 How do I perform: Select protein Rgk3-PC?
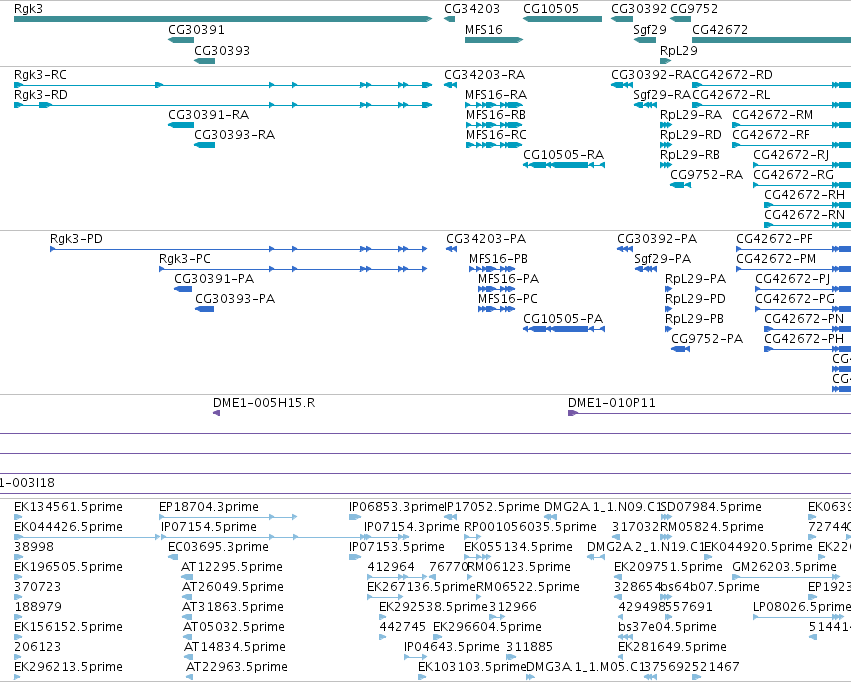pyautogui.click(x=293, y=269)
